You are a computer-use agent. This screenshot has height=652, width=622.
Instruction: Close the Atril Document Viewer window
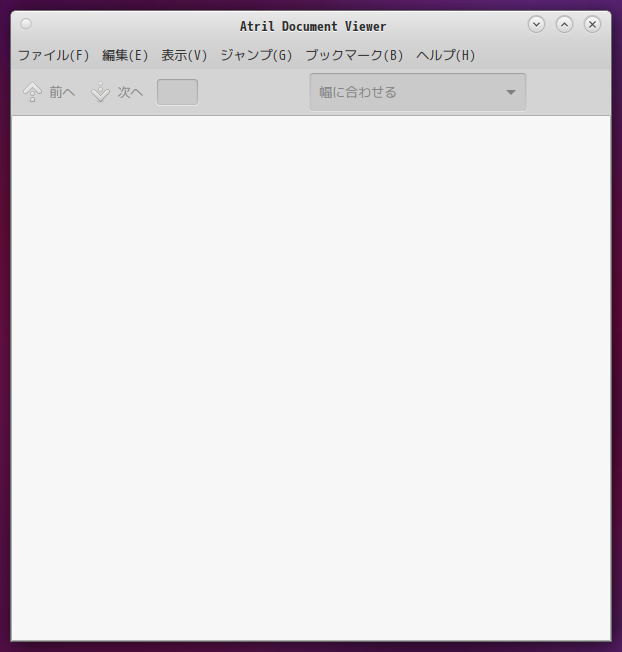[x=592, y=25]
